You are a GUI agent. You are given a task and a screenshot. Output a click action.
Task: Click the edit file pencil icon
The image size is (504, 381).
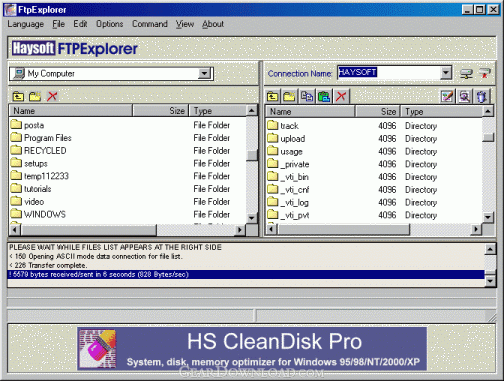(x=447, y=97)
